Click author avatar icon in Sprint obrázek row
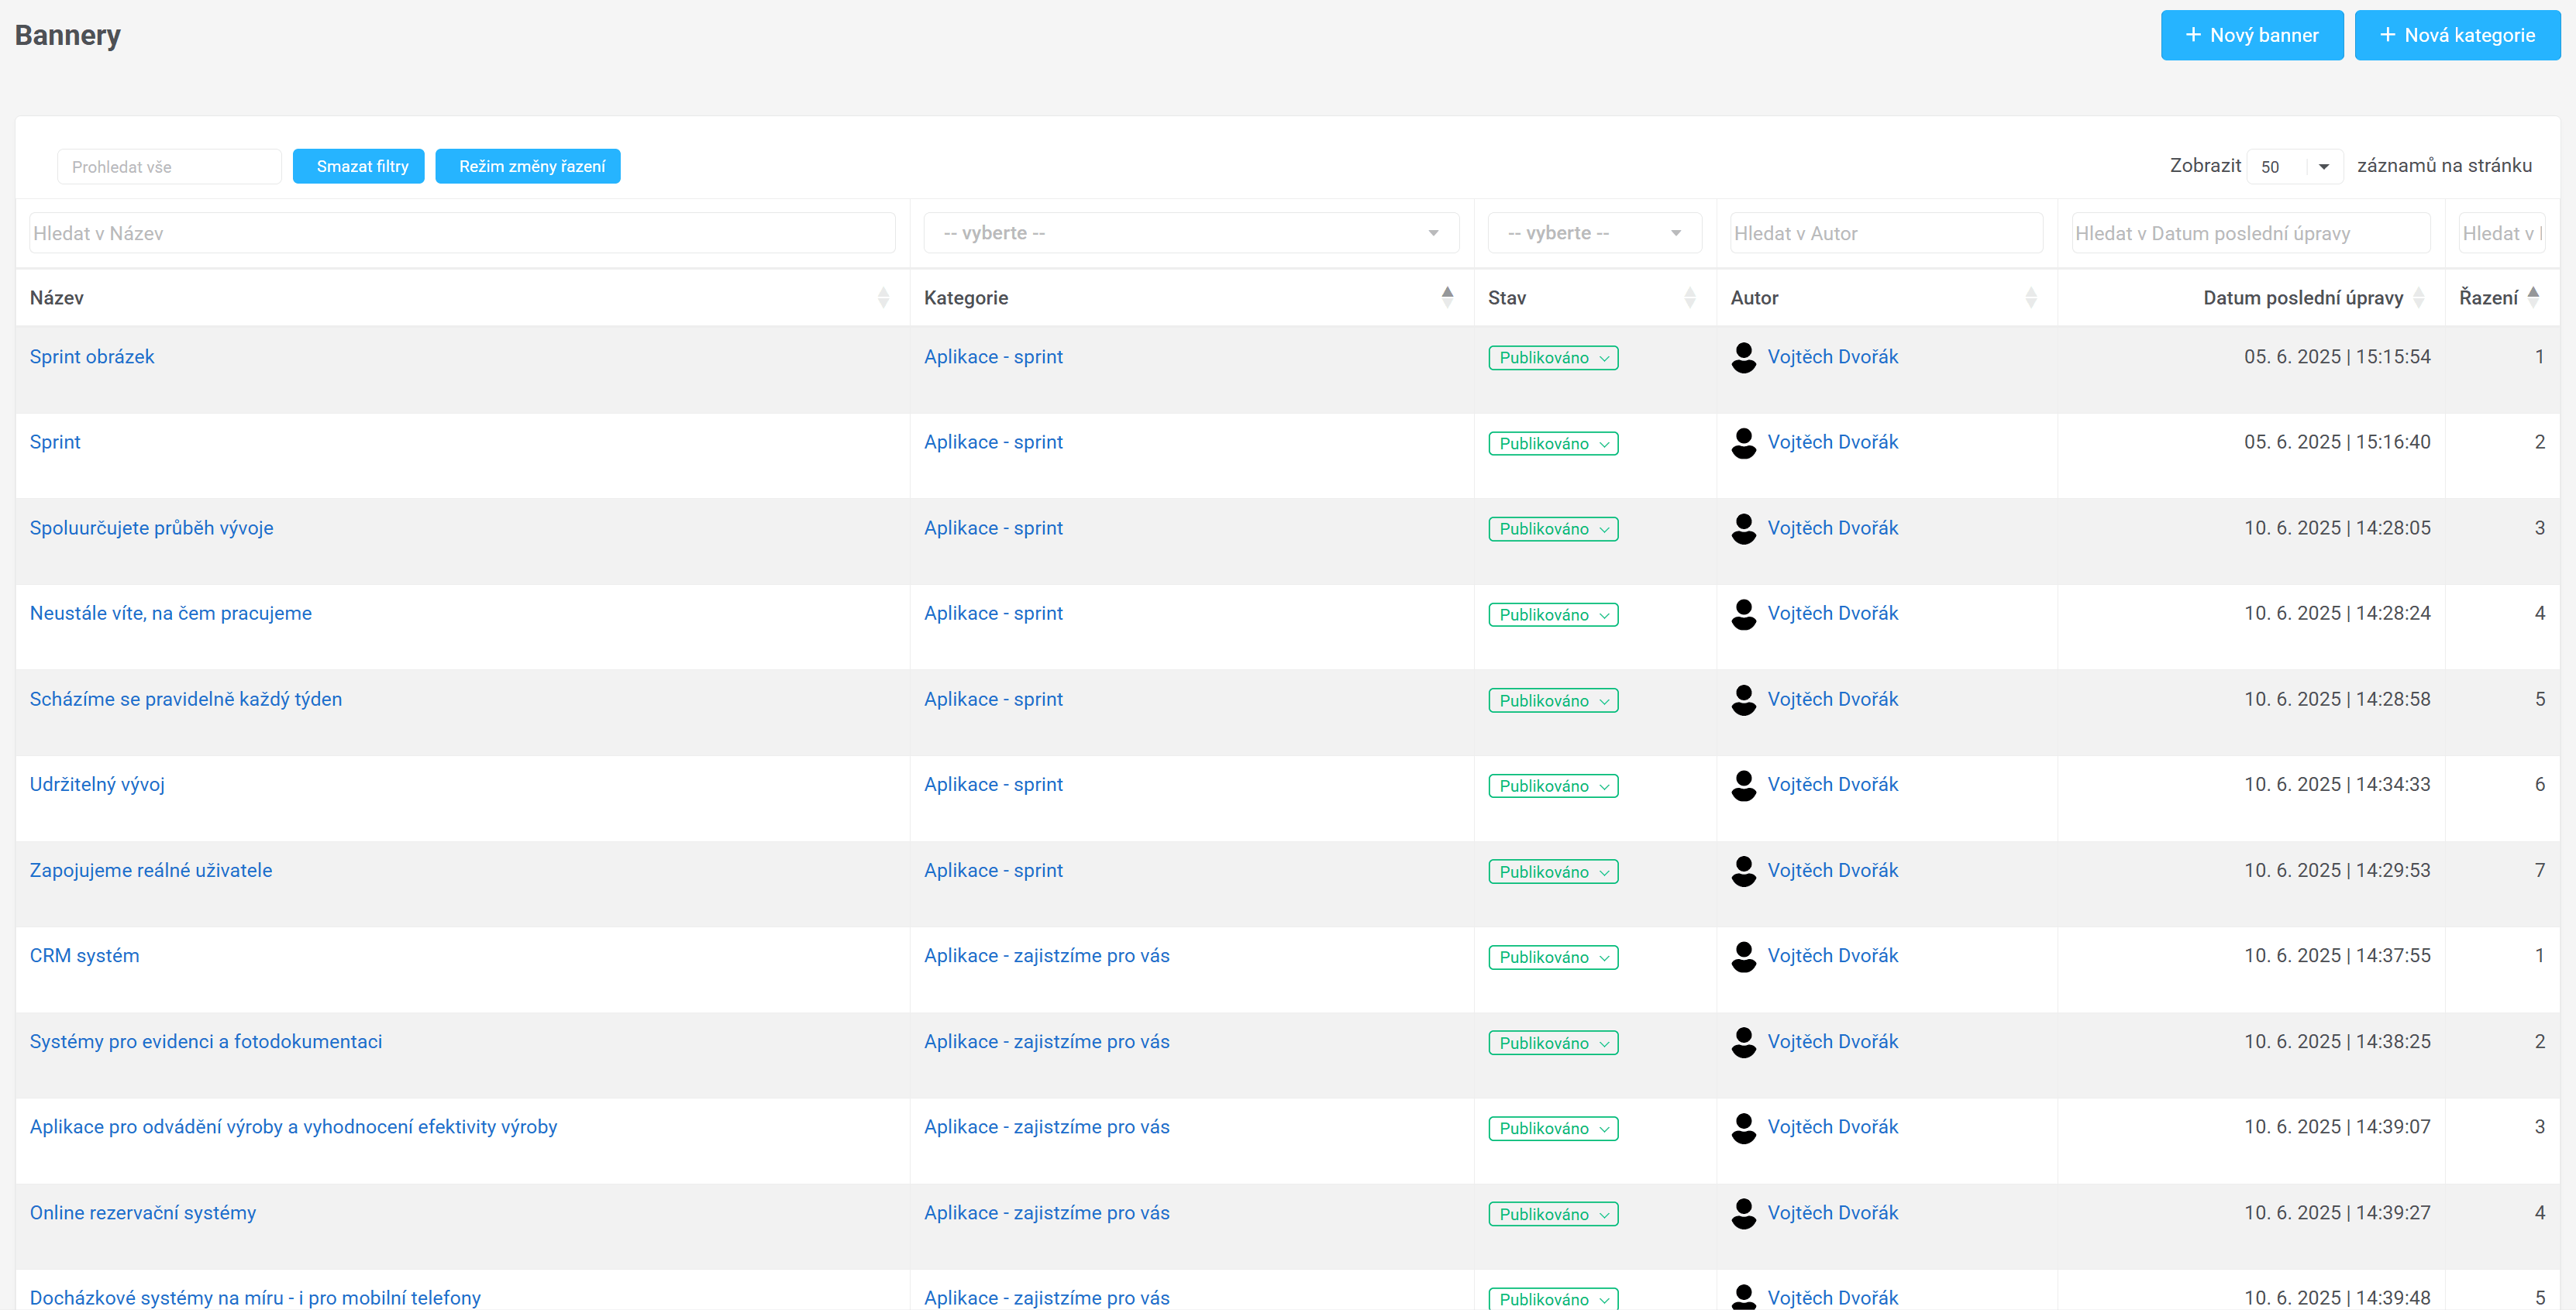The height and width of the screenshot is (1310, 2576). tap(1743, 357)
